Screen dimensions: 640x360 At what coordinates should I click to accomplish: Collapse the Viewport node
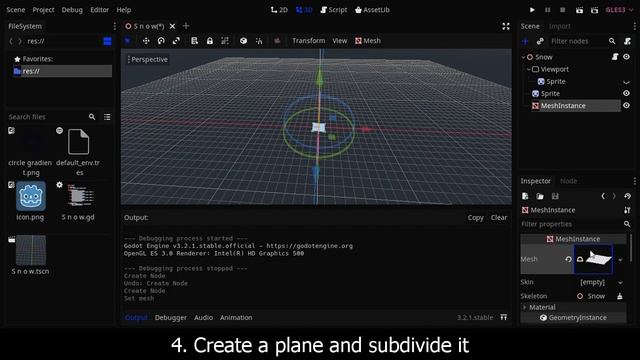point(529,69)
